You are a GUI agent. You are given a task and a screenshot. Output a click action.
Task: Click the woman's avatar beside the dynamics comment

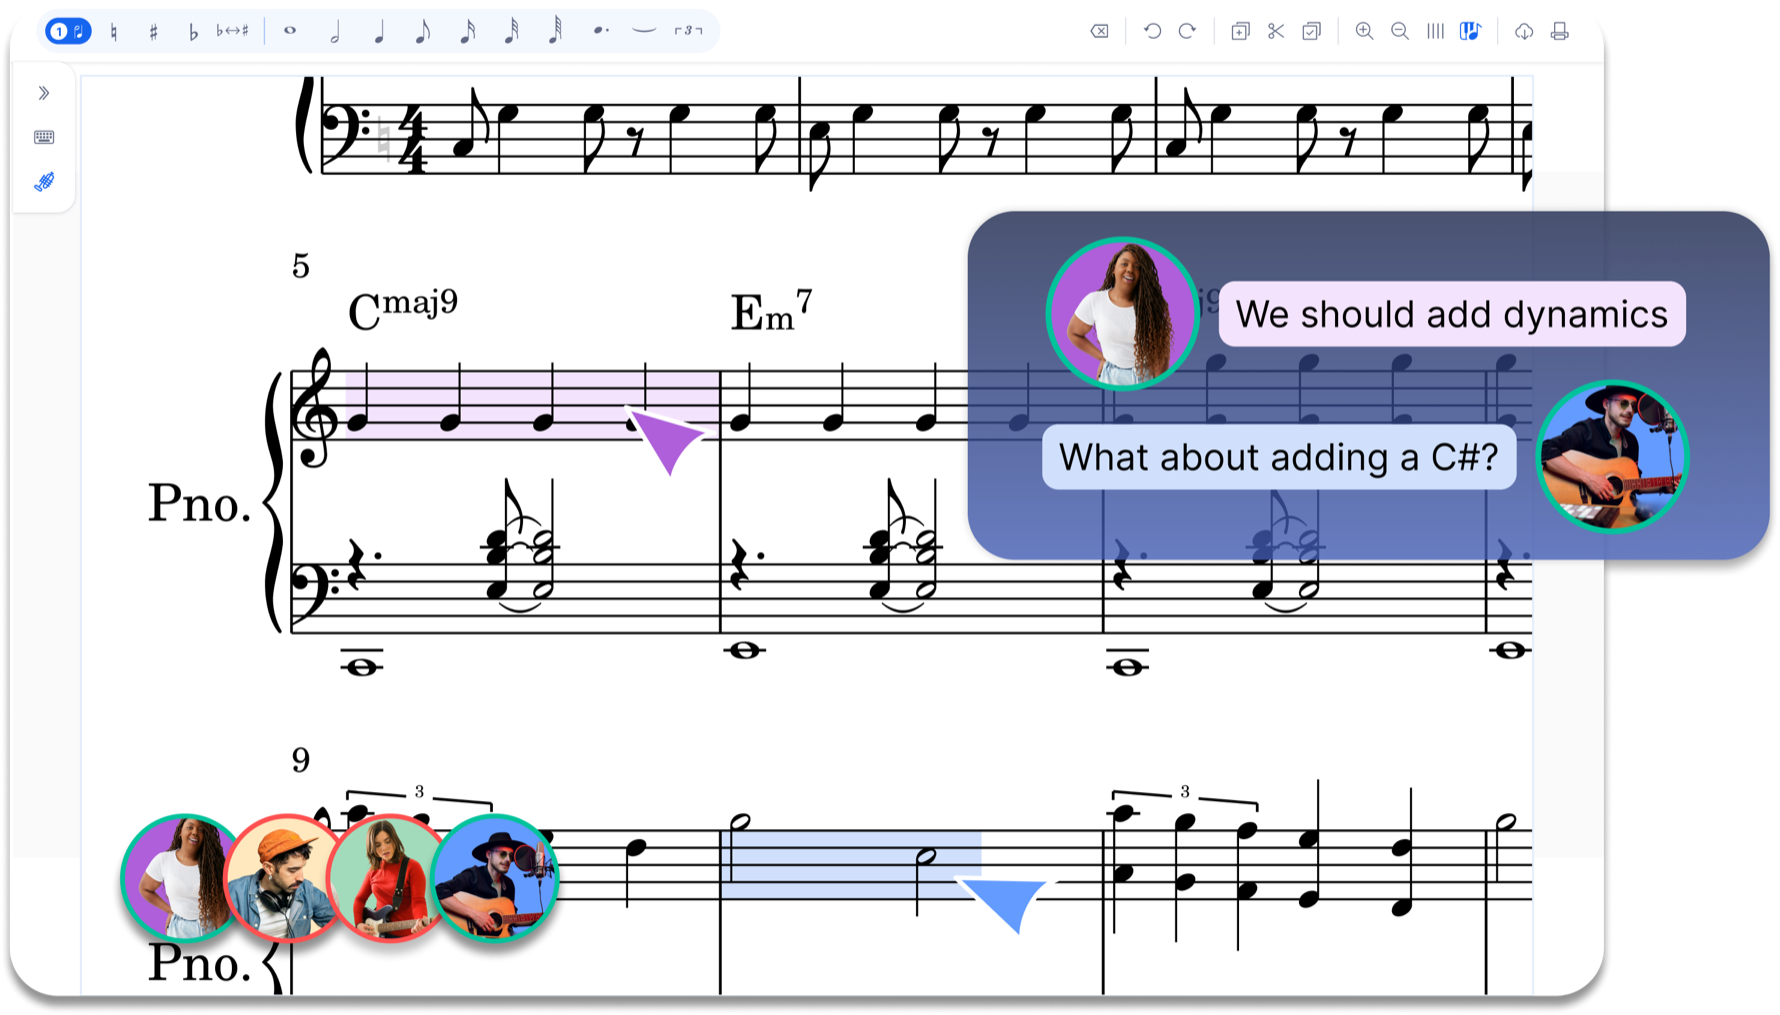[1122, 313]
